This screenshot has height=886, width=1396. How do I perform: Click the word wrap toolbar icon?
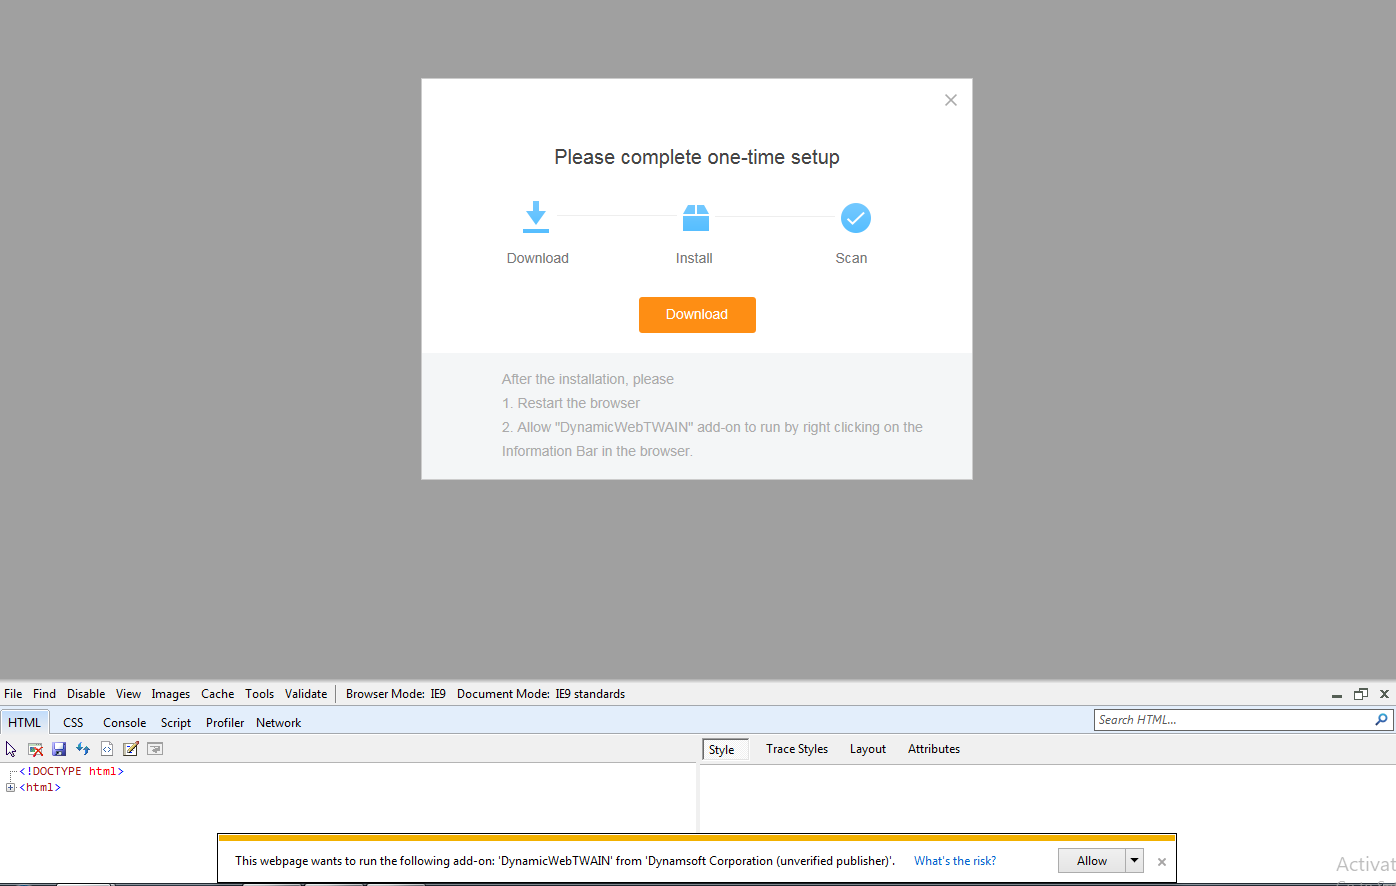155,749
